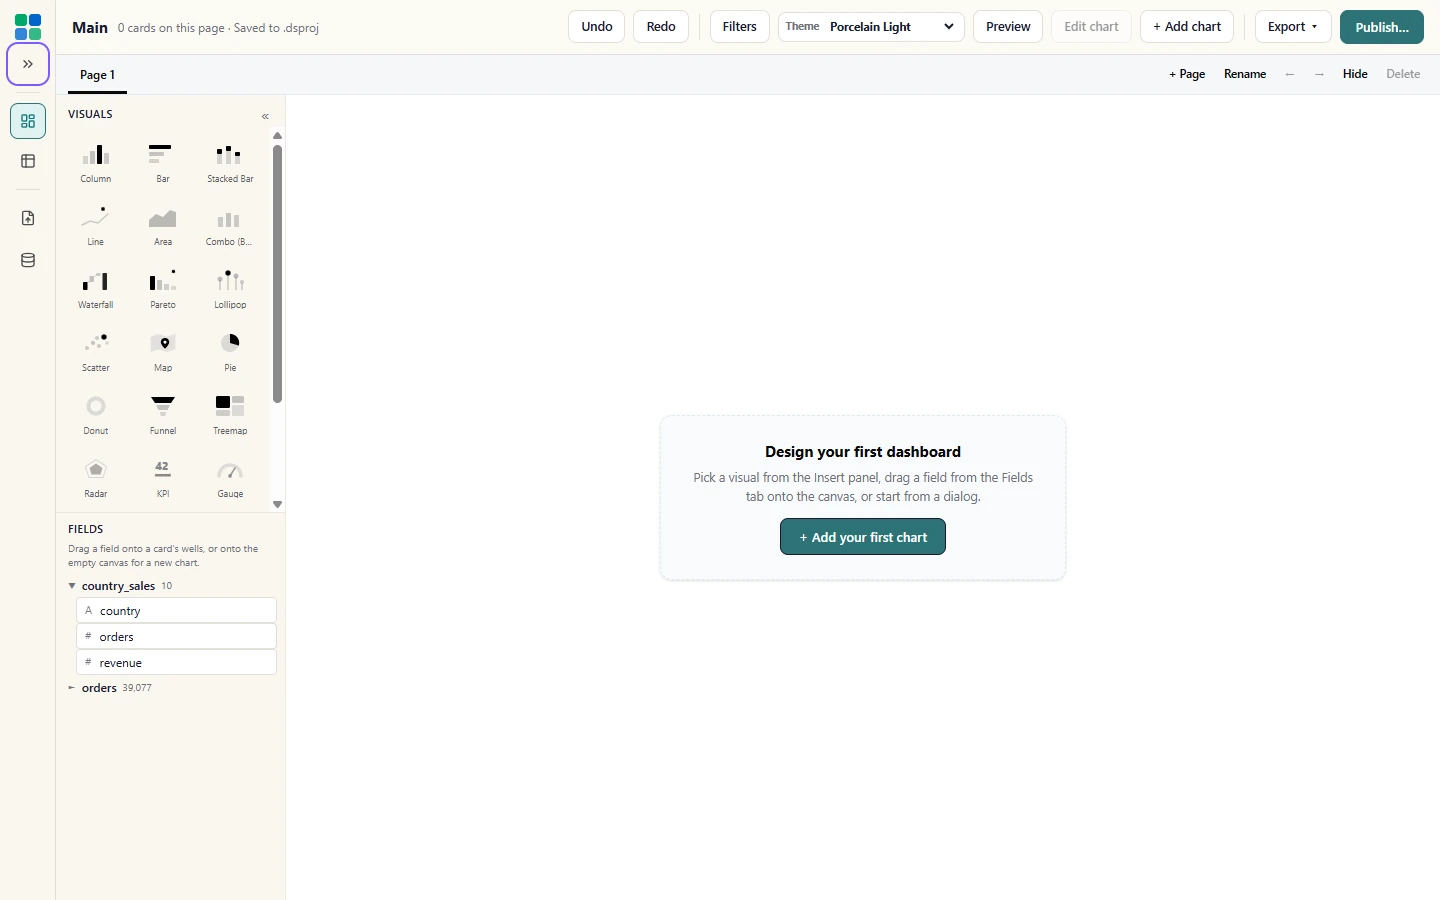This screenshot has height=900, width=1440.
Task: Switch to the Page 1 tab
Action: click(x=97, y=75)
